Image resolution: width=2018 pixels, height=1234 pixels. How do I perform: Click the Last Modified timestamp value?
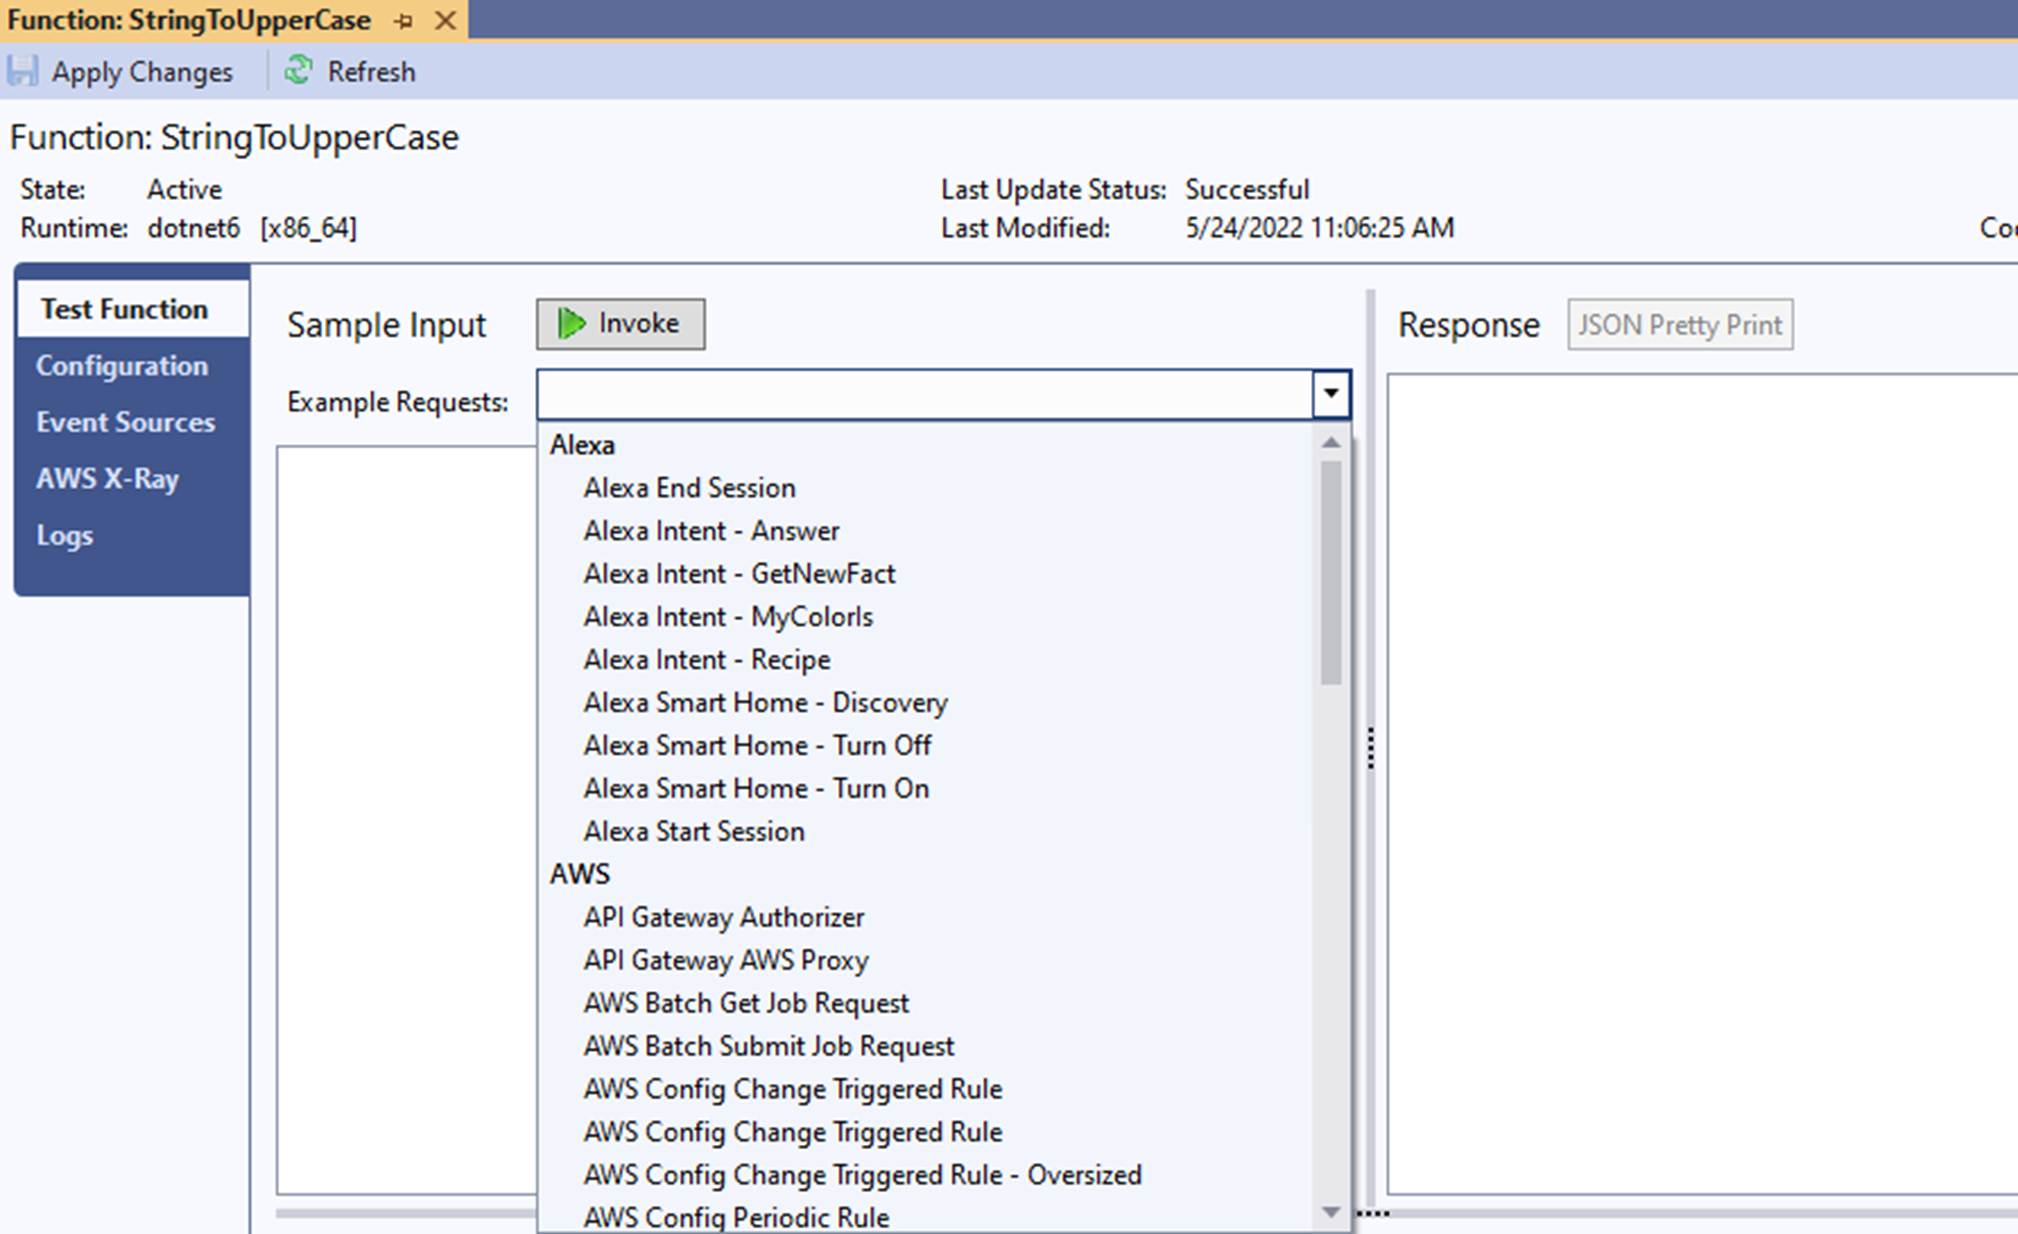(1319, 228)
